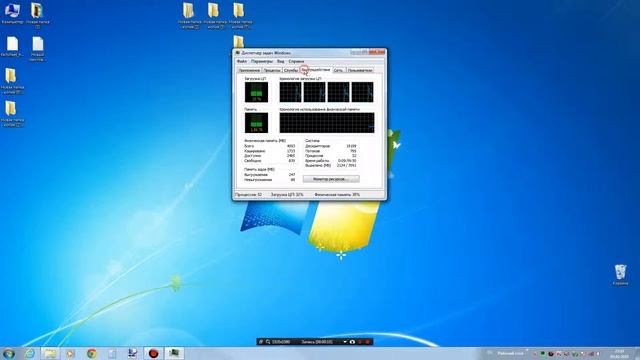Screen dimensions: 640x360
Task: Select the "Кэшировано" memory row
Action: coord(269,151)
